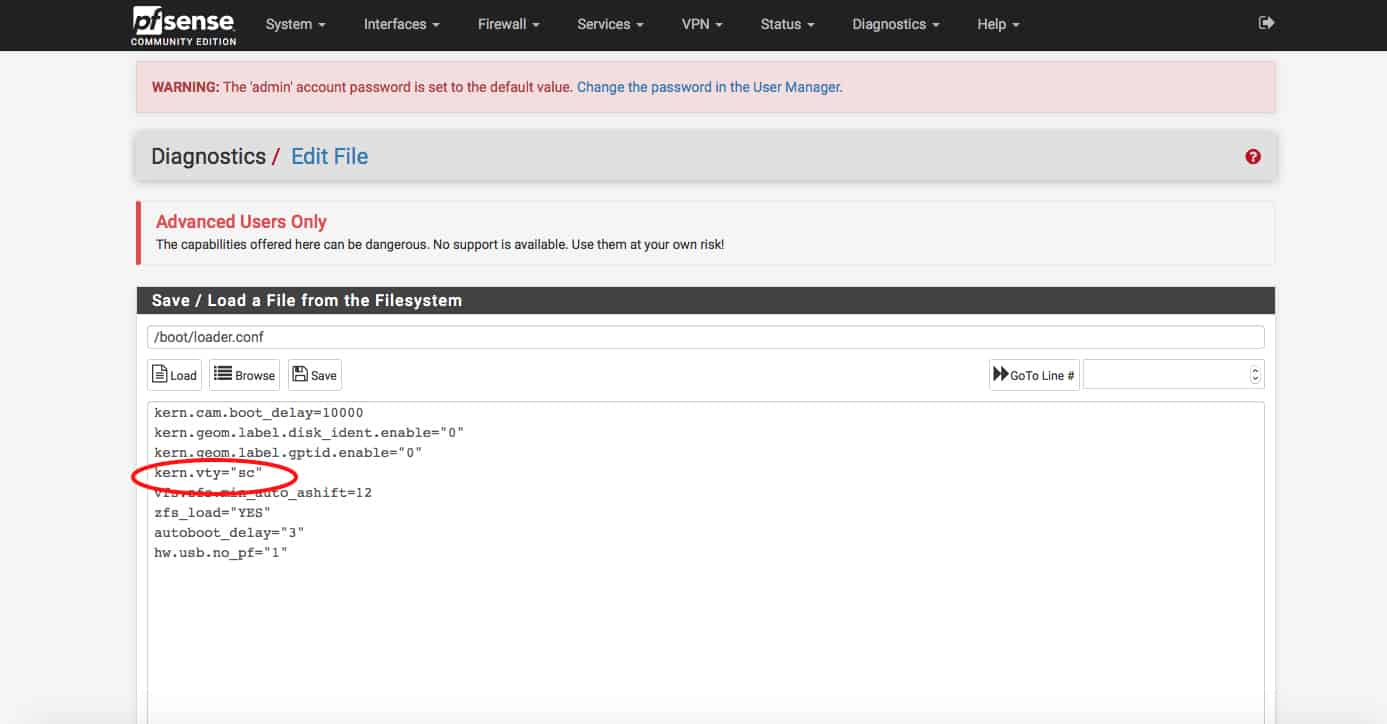Click the autoboot_delay="3" line
The height and width of the screenshot is (724, 1387).
(229, 532)
